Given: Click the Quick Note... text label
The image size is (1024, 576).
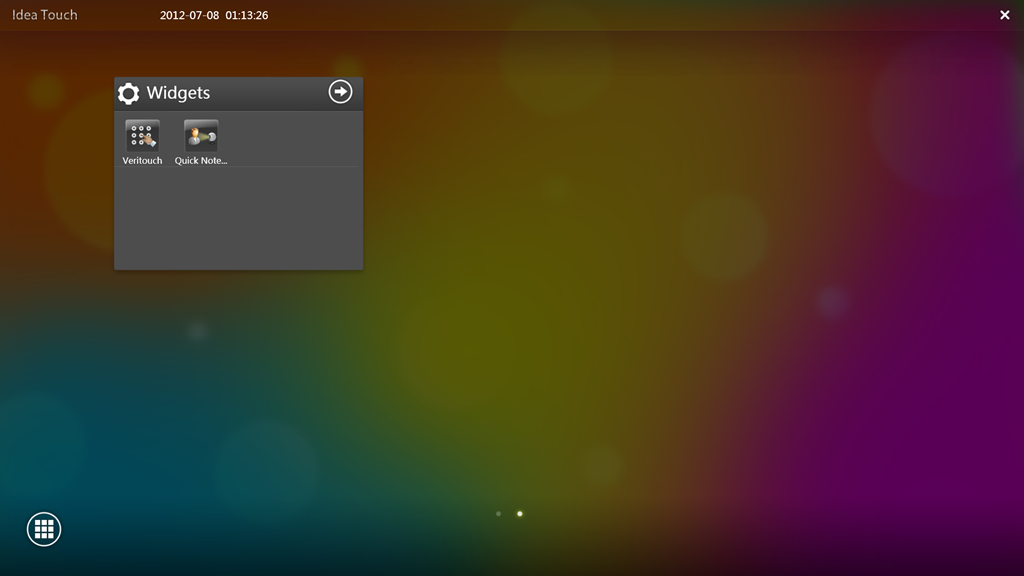Looking at the screenshot, I should tap(201, 161).
